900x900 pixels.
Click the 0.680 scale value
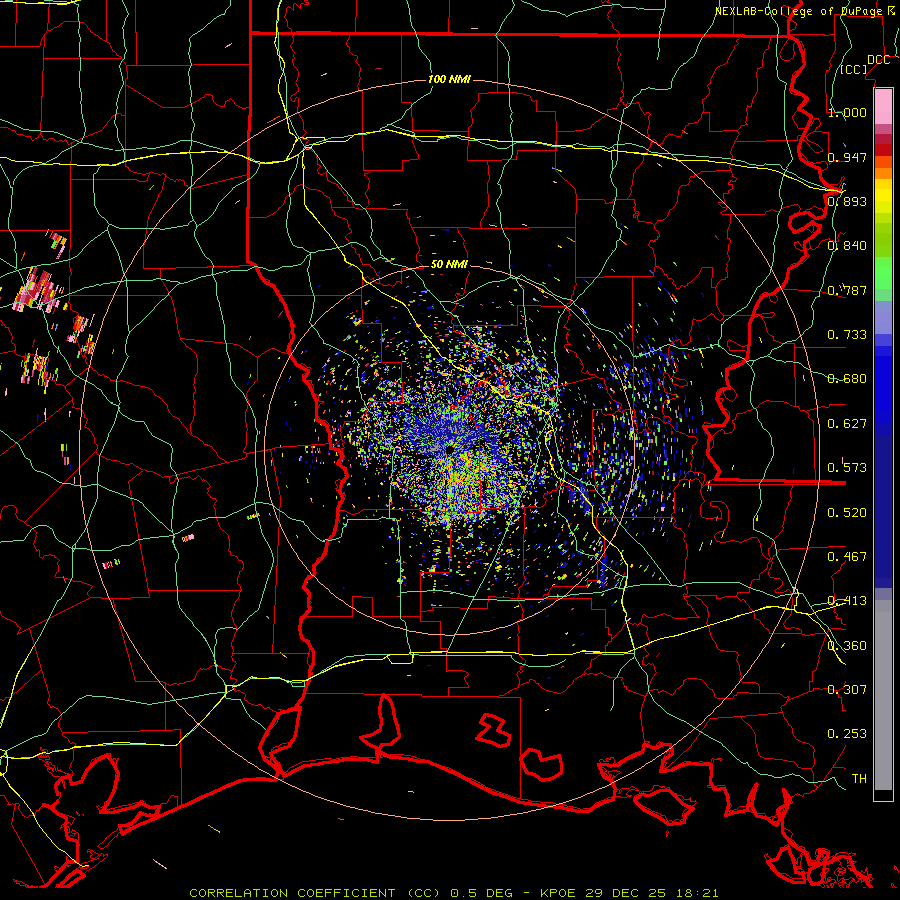point(847,378)
